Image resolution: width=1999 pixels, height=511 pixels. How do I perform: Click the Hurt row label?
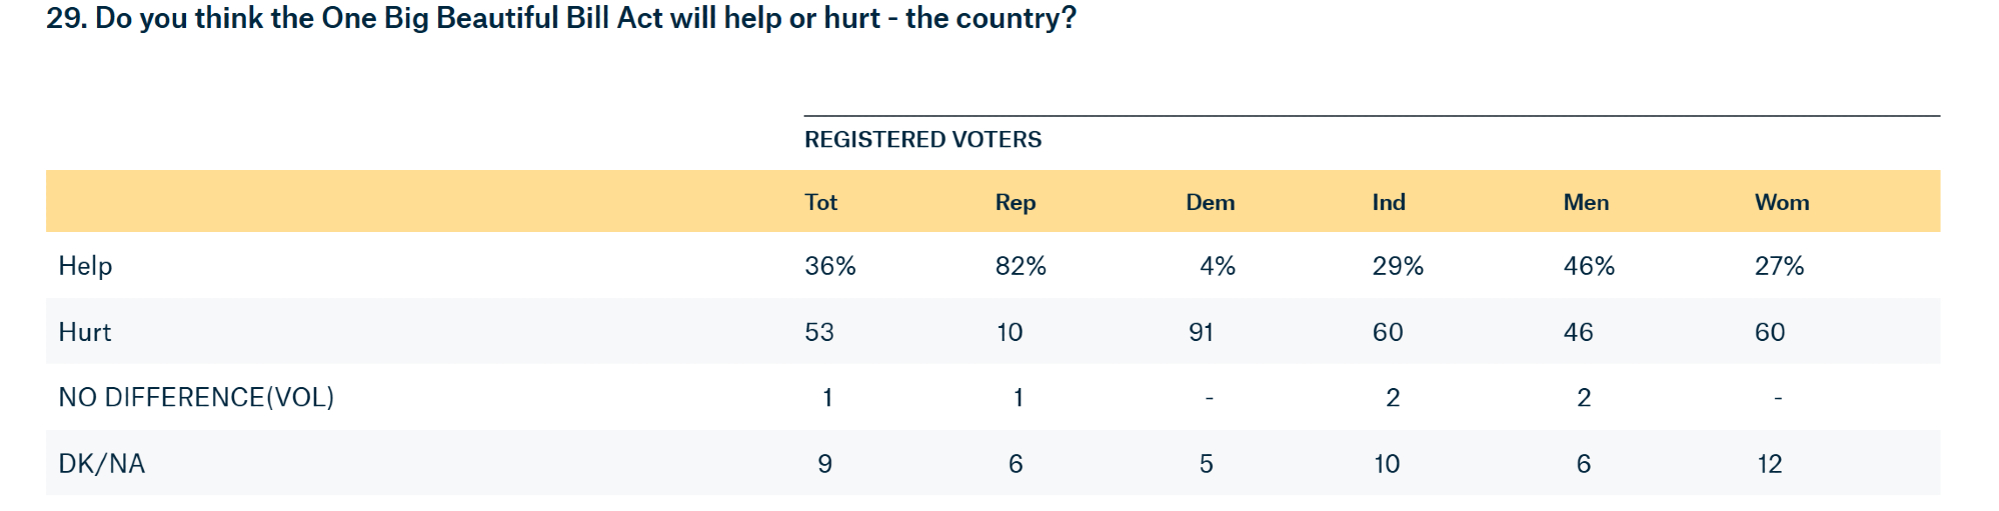click(85, 332)
